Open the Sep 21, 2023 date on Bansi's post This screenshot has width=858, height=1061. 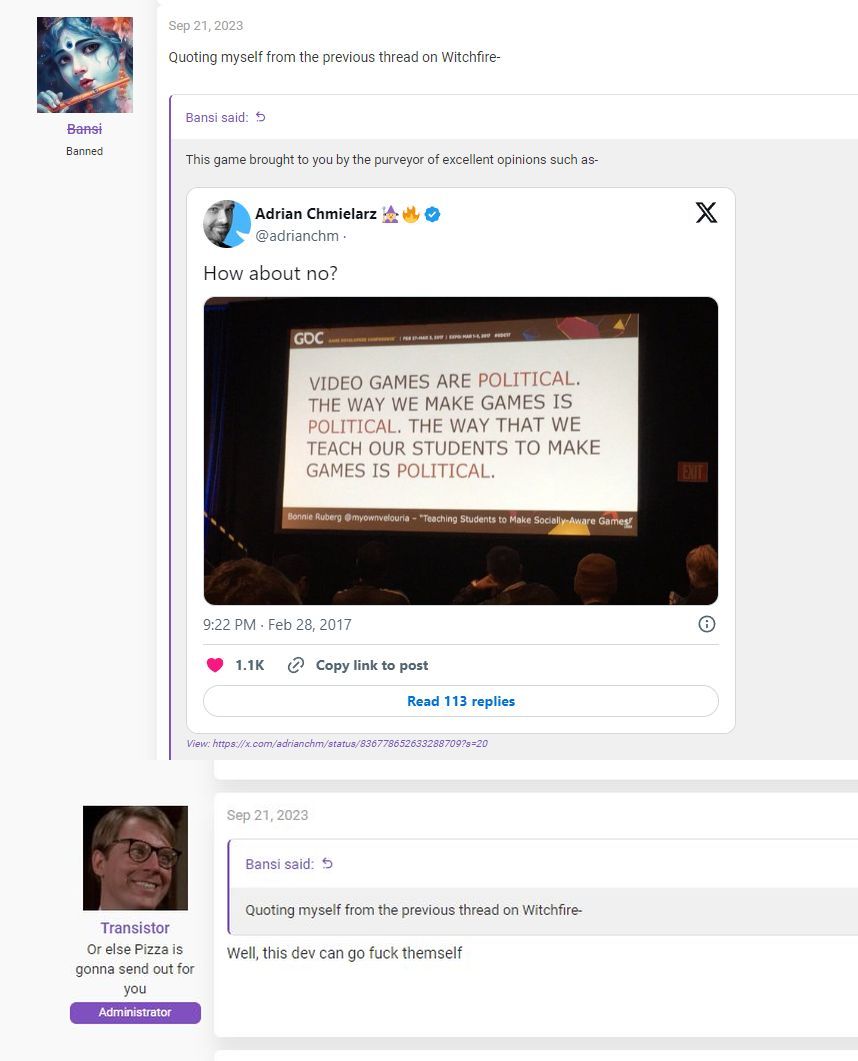(x=206, y=26)
